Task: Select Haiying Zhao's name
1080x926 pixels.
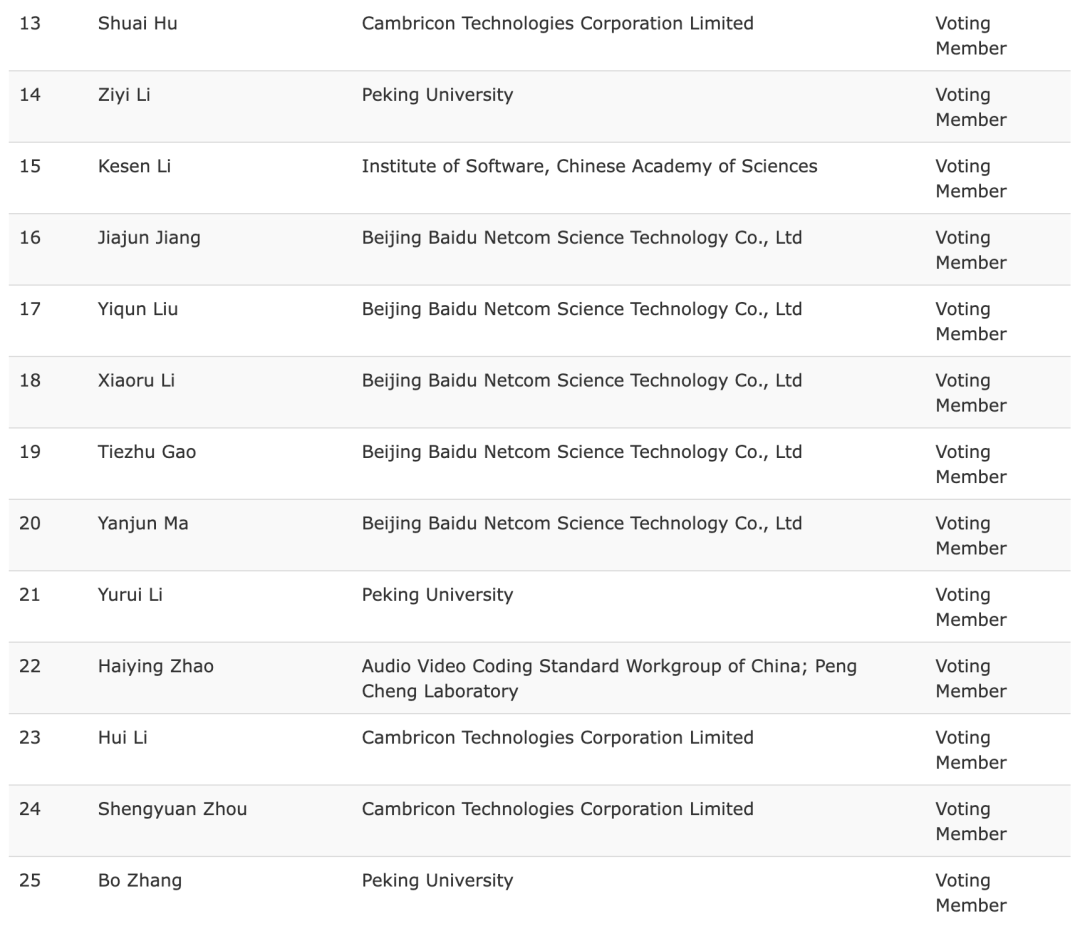Action: [155, 666]
